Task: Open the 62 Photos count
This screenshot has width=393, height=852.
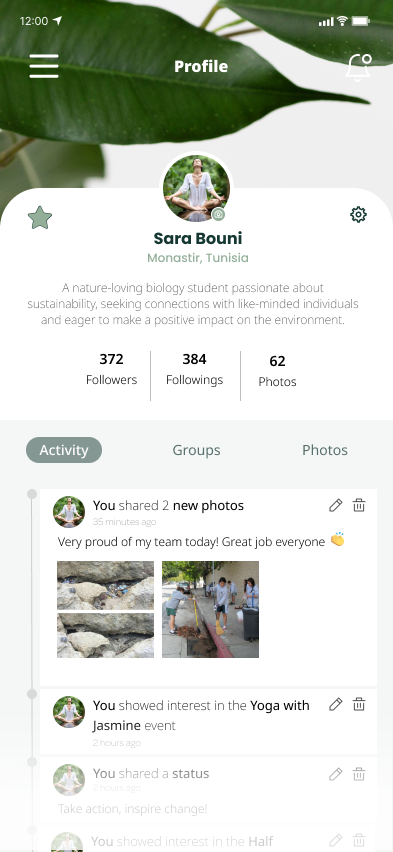Action: 277,371
